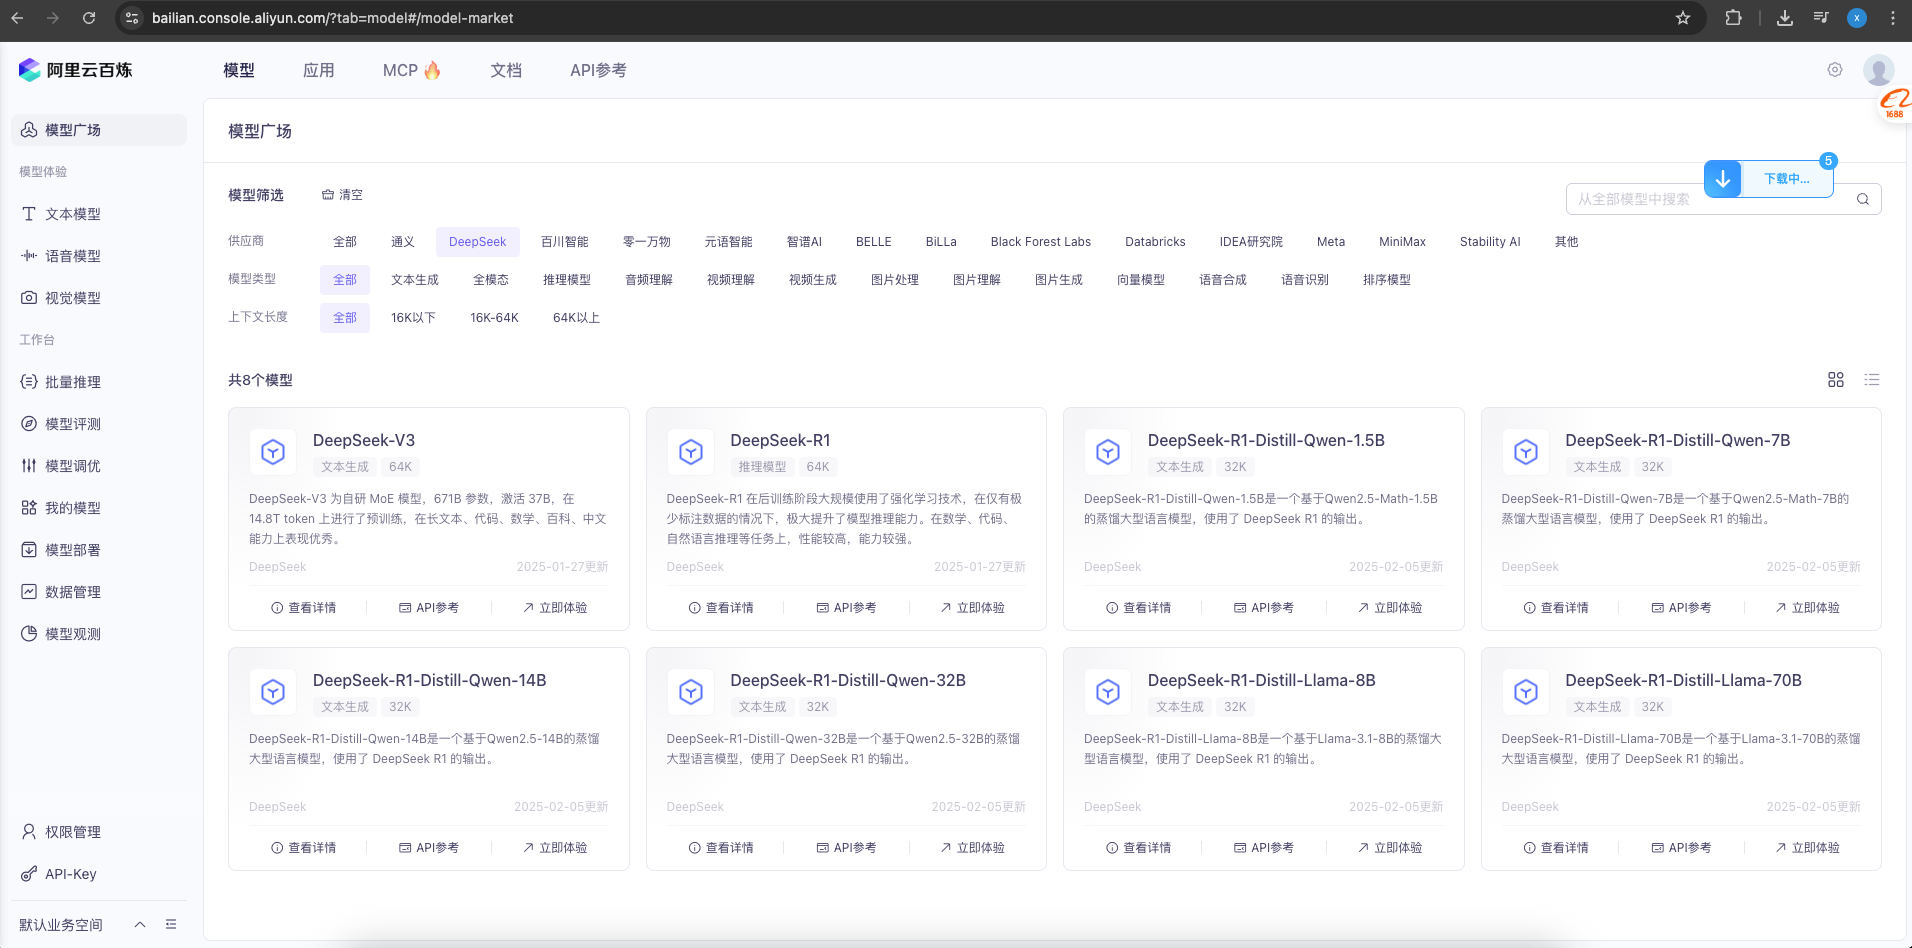Image resolution: width=1912 pixels, height=948 pixels.
Task: Select 文档 top navigation tab
Action: [506, 70]
